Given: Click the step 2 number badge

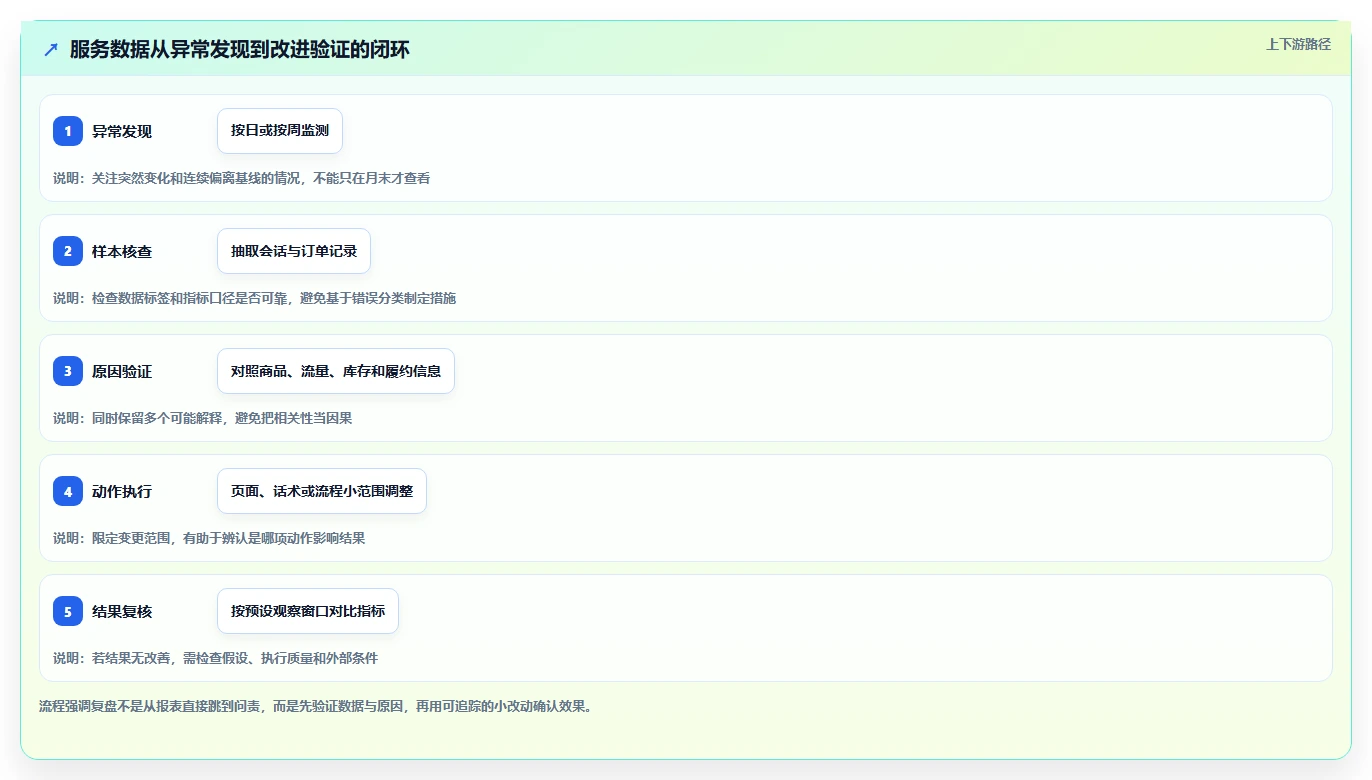Looking at the screenshot, I should (x=68, y=251).
